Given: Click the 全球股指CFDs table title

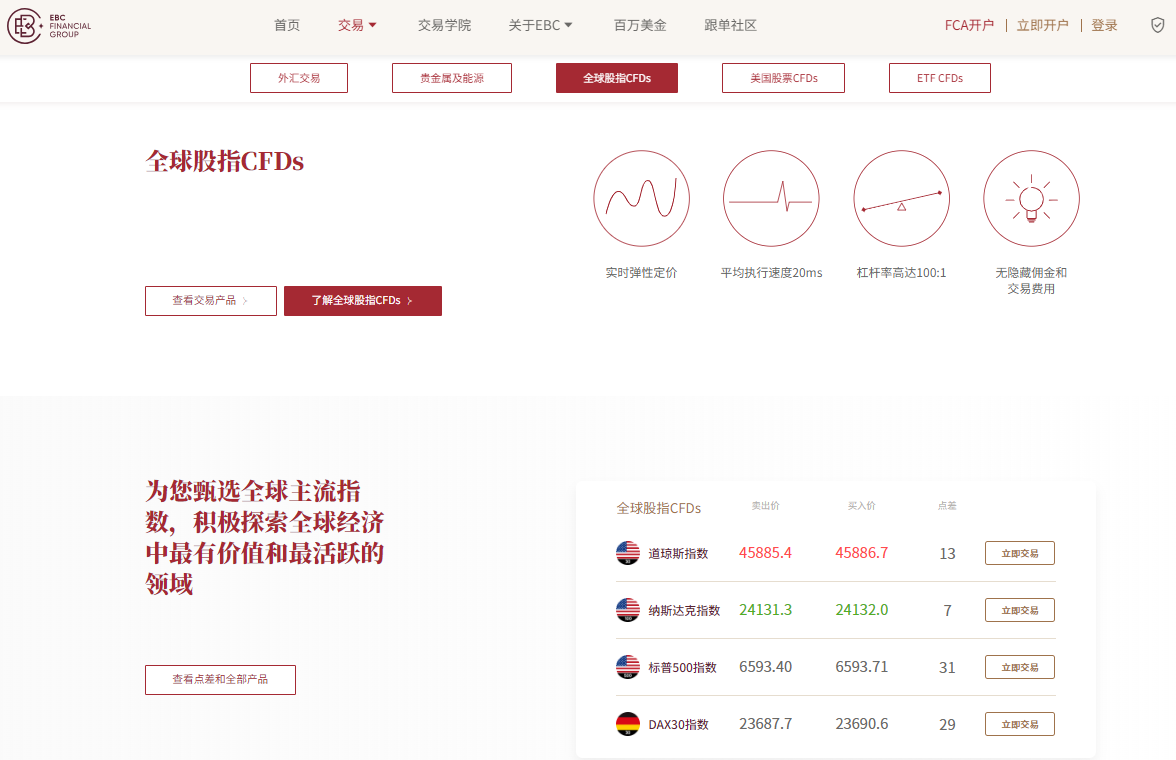Looking at the screenshot, I should (x=658, y=508).
